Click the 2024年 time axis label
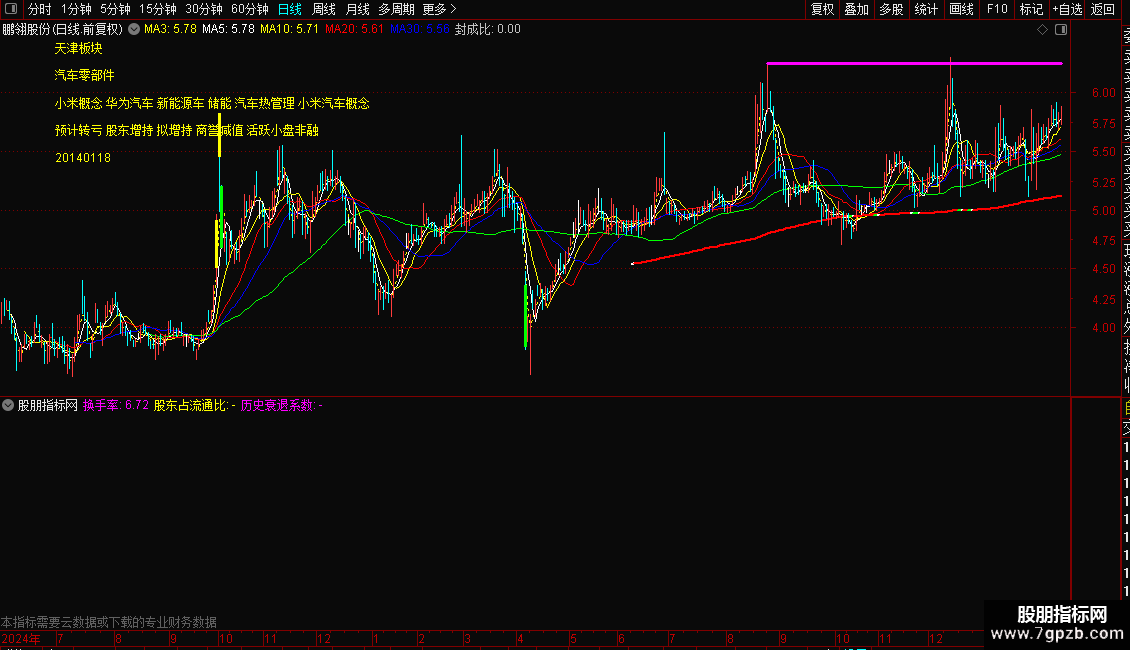1130x650 pixels. coord(22,638)
